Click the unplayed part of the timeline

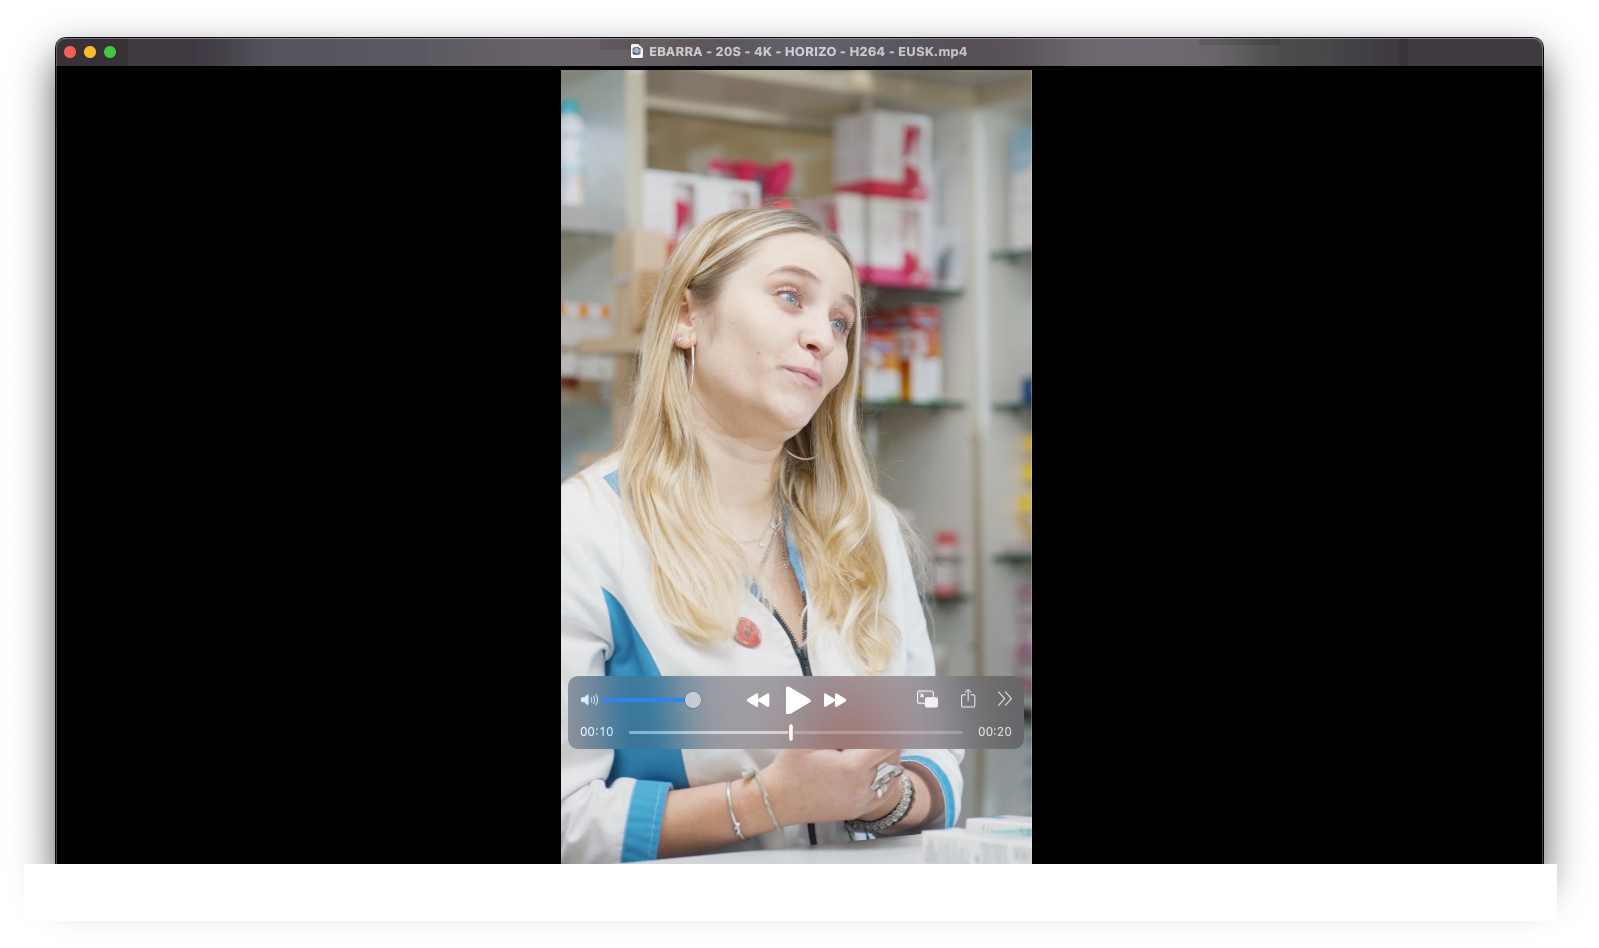point(880,732)
